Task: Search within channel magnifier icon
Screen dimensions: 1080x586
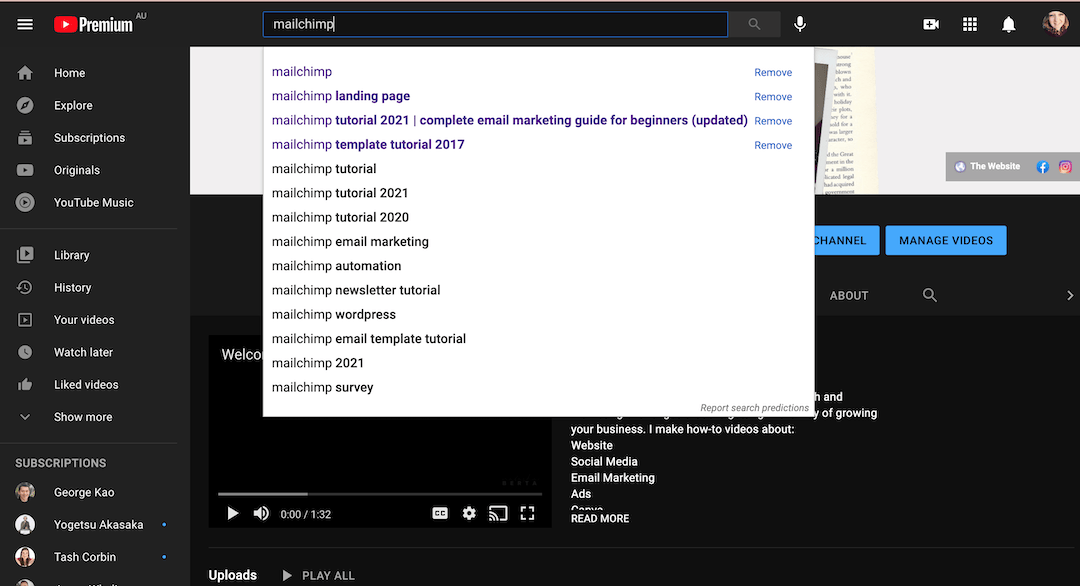Action: (930, 295)
